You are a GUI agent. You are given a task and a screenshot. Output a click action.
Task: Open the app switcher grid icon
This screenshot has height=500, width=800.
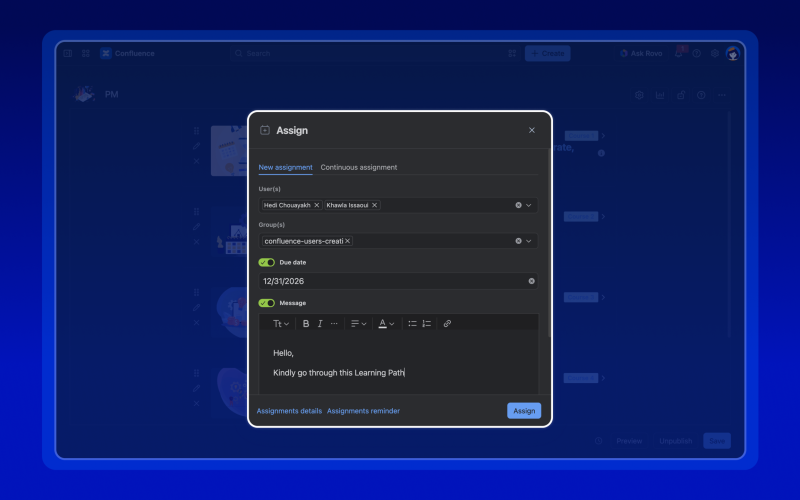[x=86, y=53]
